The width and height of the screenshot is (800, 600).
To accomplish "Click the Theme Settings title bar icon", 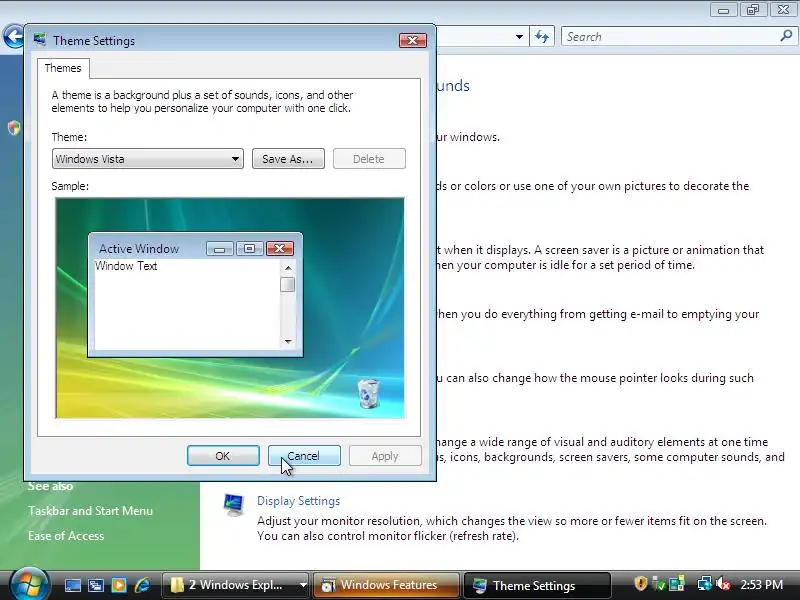I will click(x=40, y=40).
